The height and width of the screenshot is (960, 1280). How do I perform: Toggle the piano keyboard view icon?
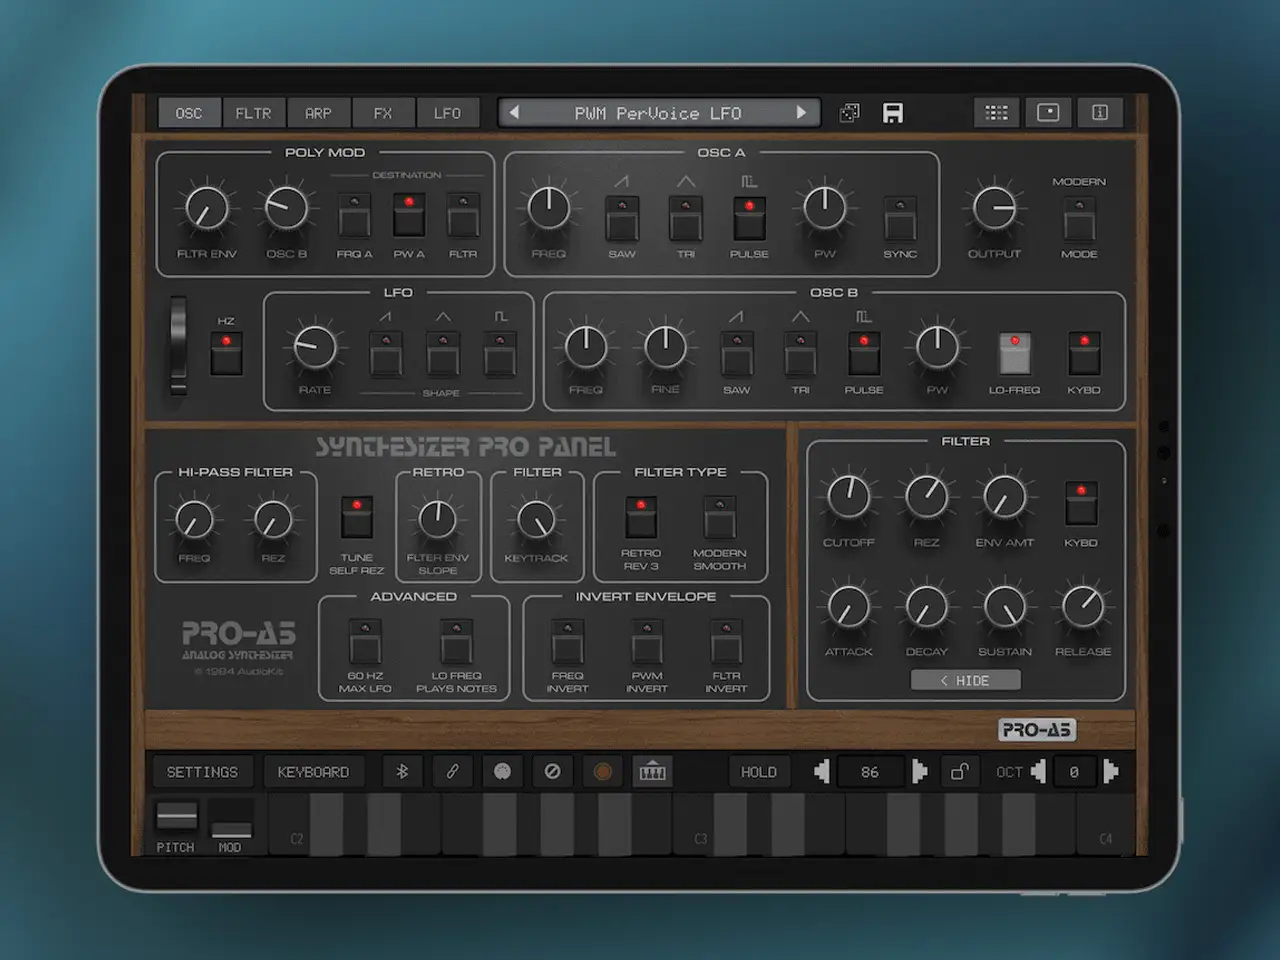pyautogui.click(x=652, y=772)
